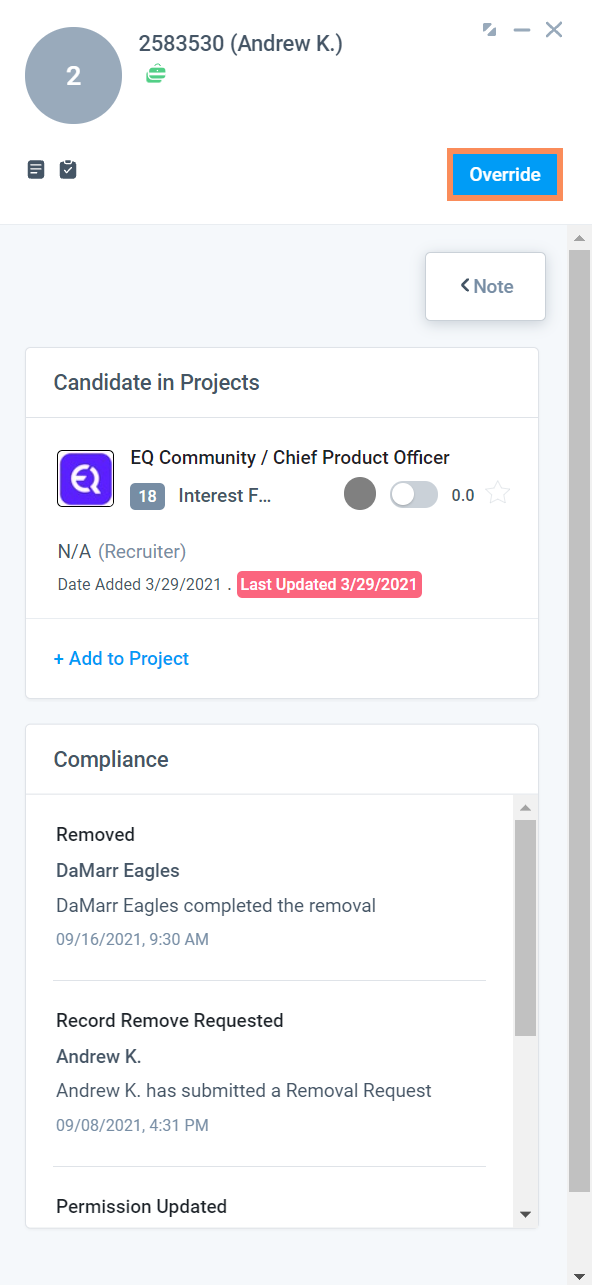Click the candidate avatar circle labeled 2
The width and height of the screenshot is (592, 1285).
[x=73, y=76]
